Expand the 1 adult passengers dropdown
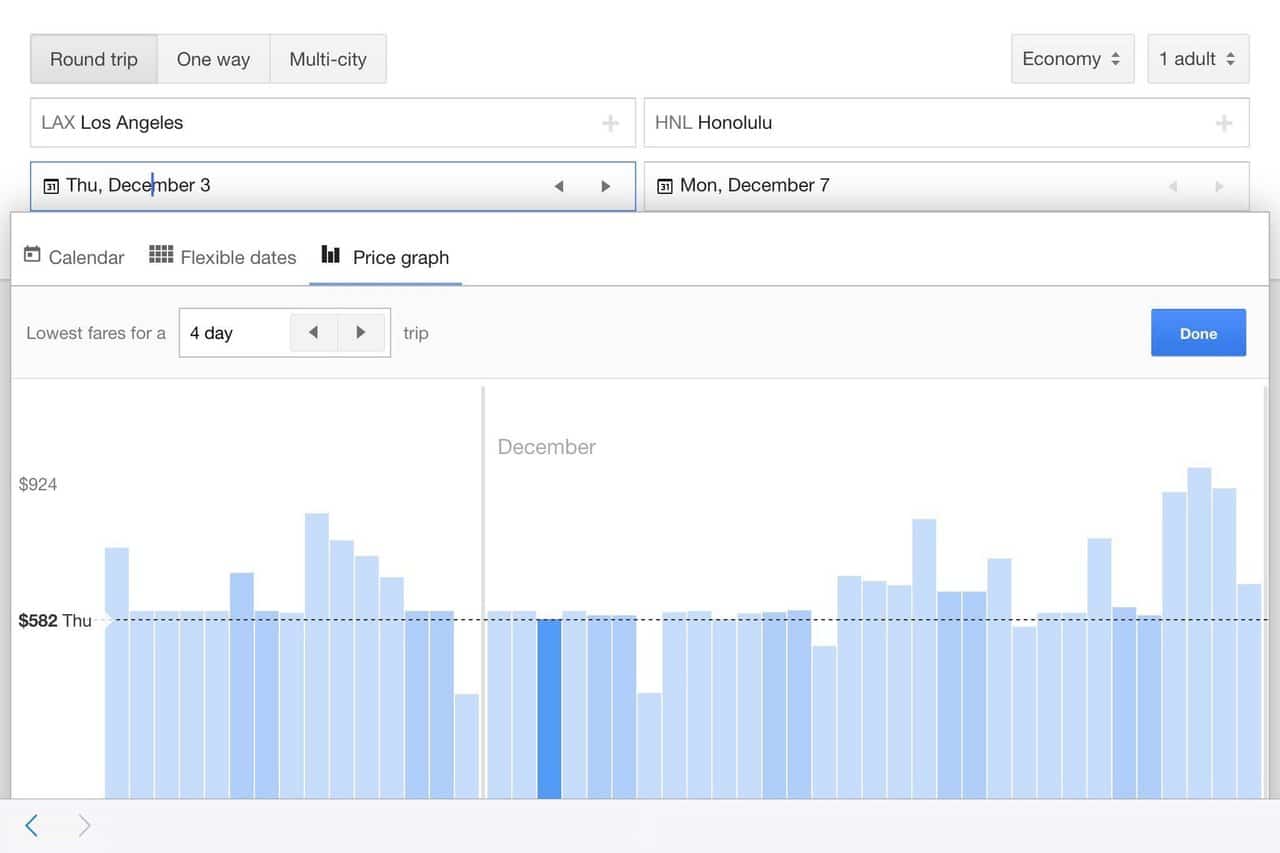This screenshot has width=1280, height=853. tap(1197, 59)
